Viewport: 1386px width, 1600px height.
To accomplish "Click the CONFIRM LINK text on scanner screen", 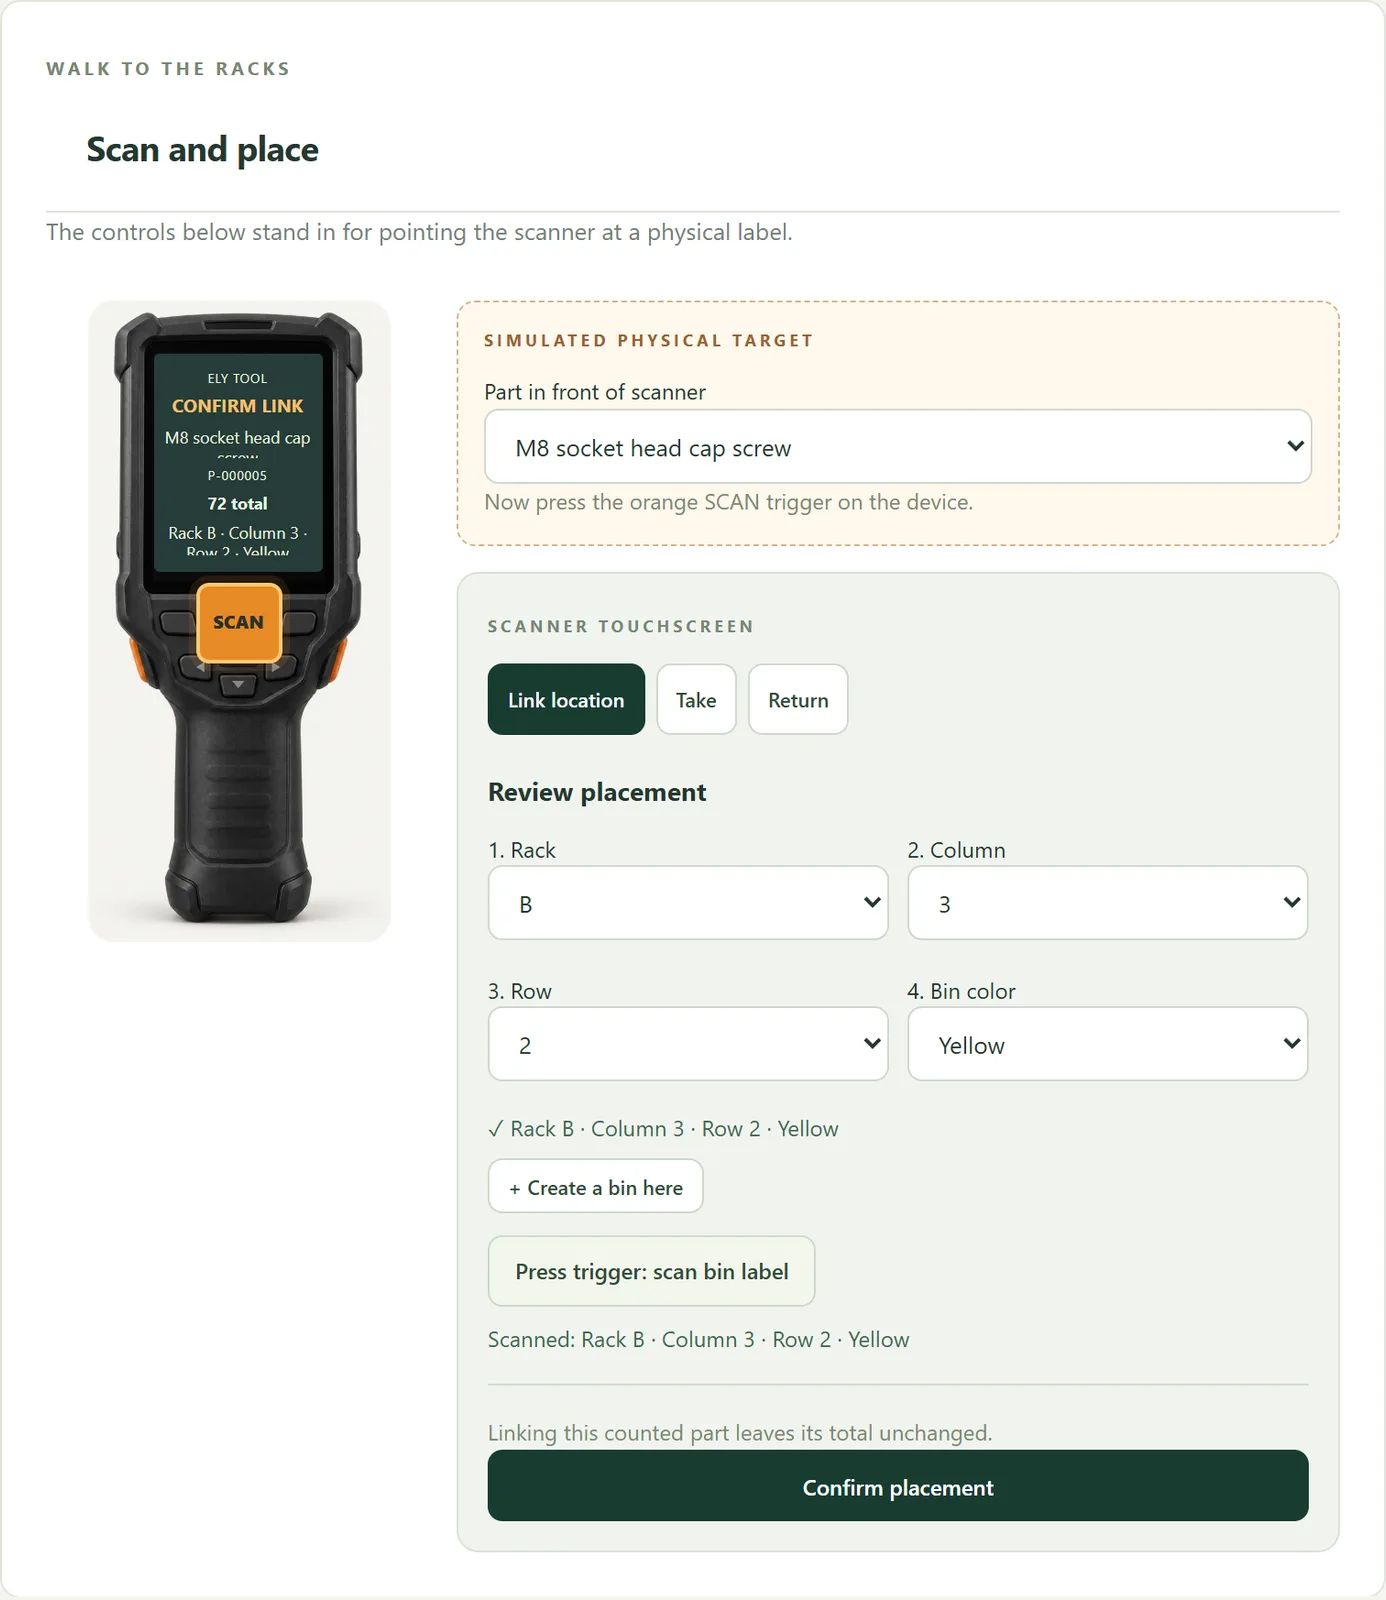I will point(238,406).
